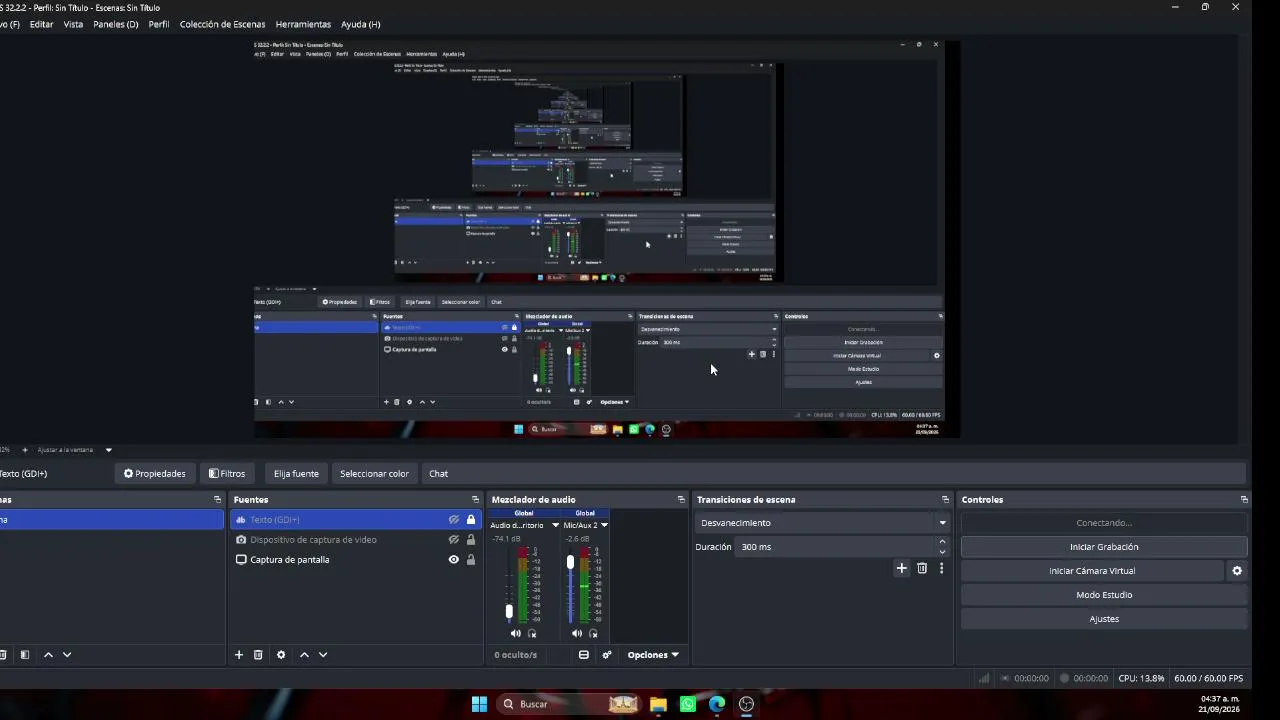The height and width of the screenshot is (720, 1280).
Task: Open the Editar menu
Action: (42, 24)
